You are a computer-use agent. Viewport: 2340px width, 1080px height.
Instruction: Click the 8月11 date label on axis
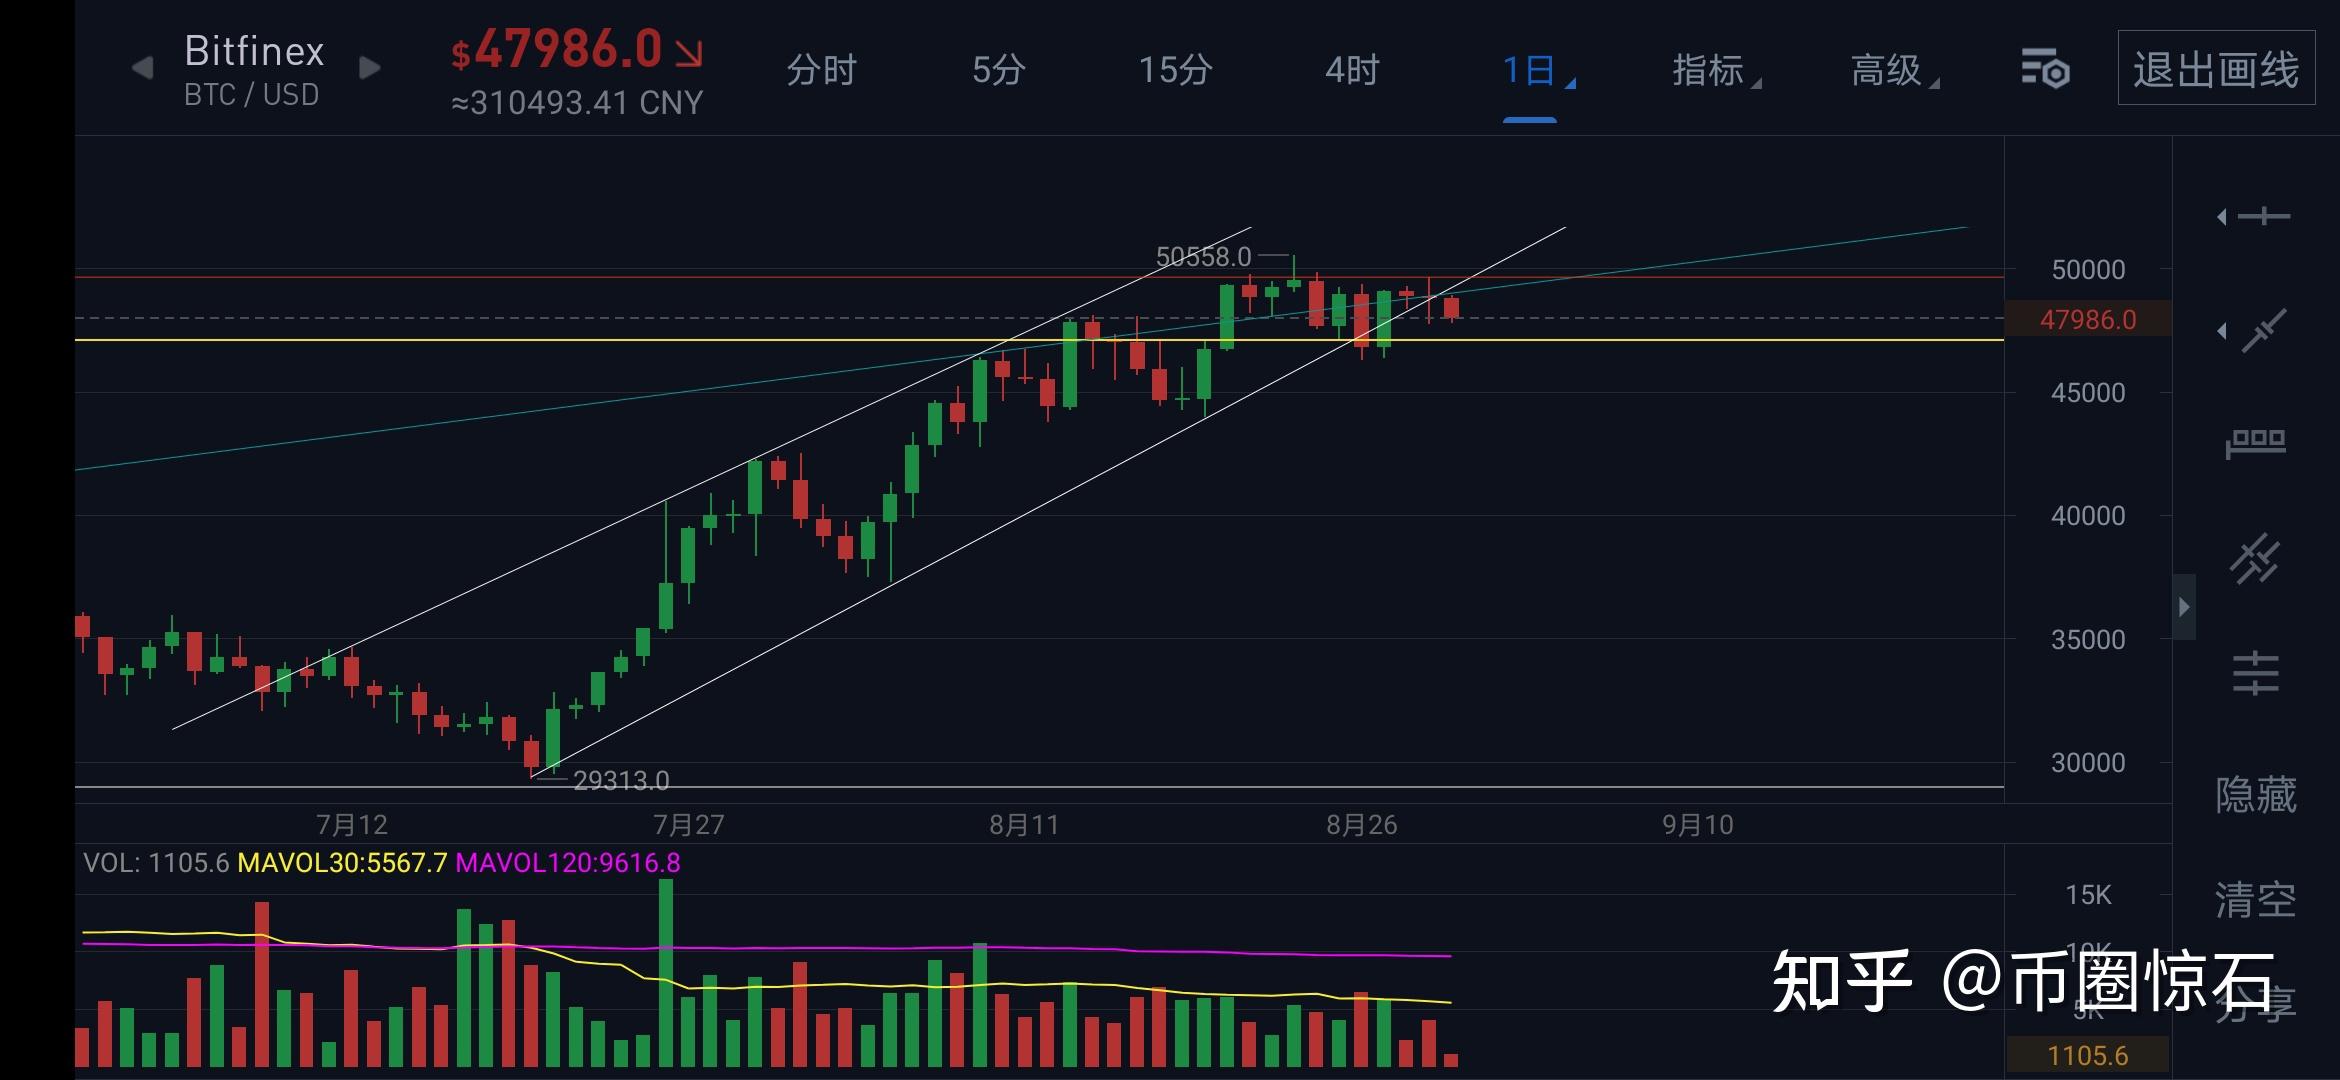(x=1024, y=825)
